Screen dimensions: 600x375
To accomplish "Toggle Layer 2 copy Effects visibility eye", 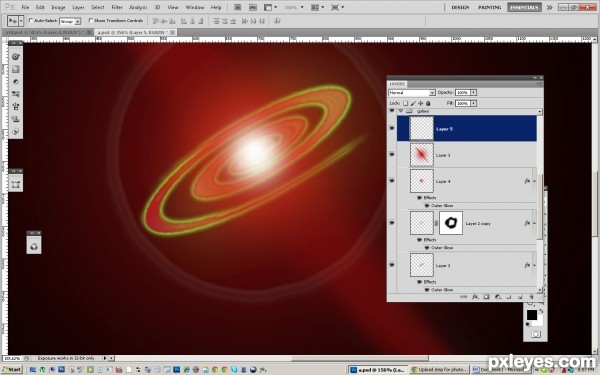I will coord(419,240).
